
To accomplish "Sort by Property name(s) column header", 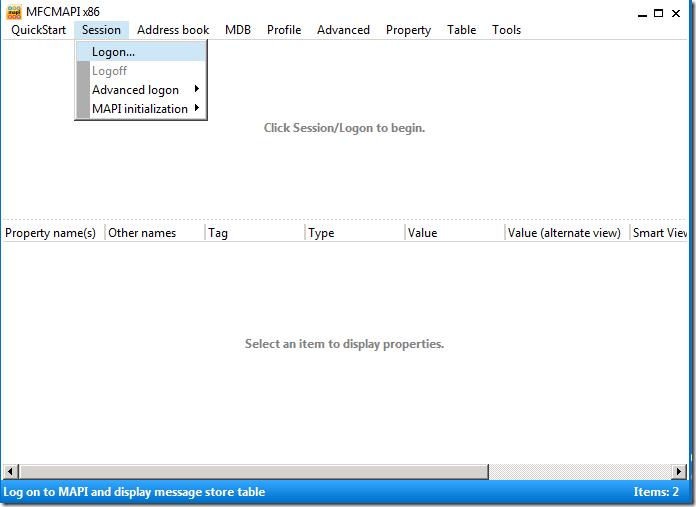I will 54,233.
